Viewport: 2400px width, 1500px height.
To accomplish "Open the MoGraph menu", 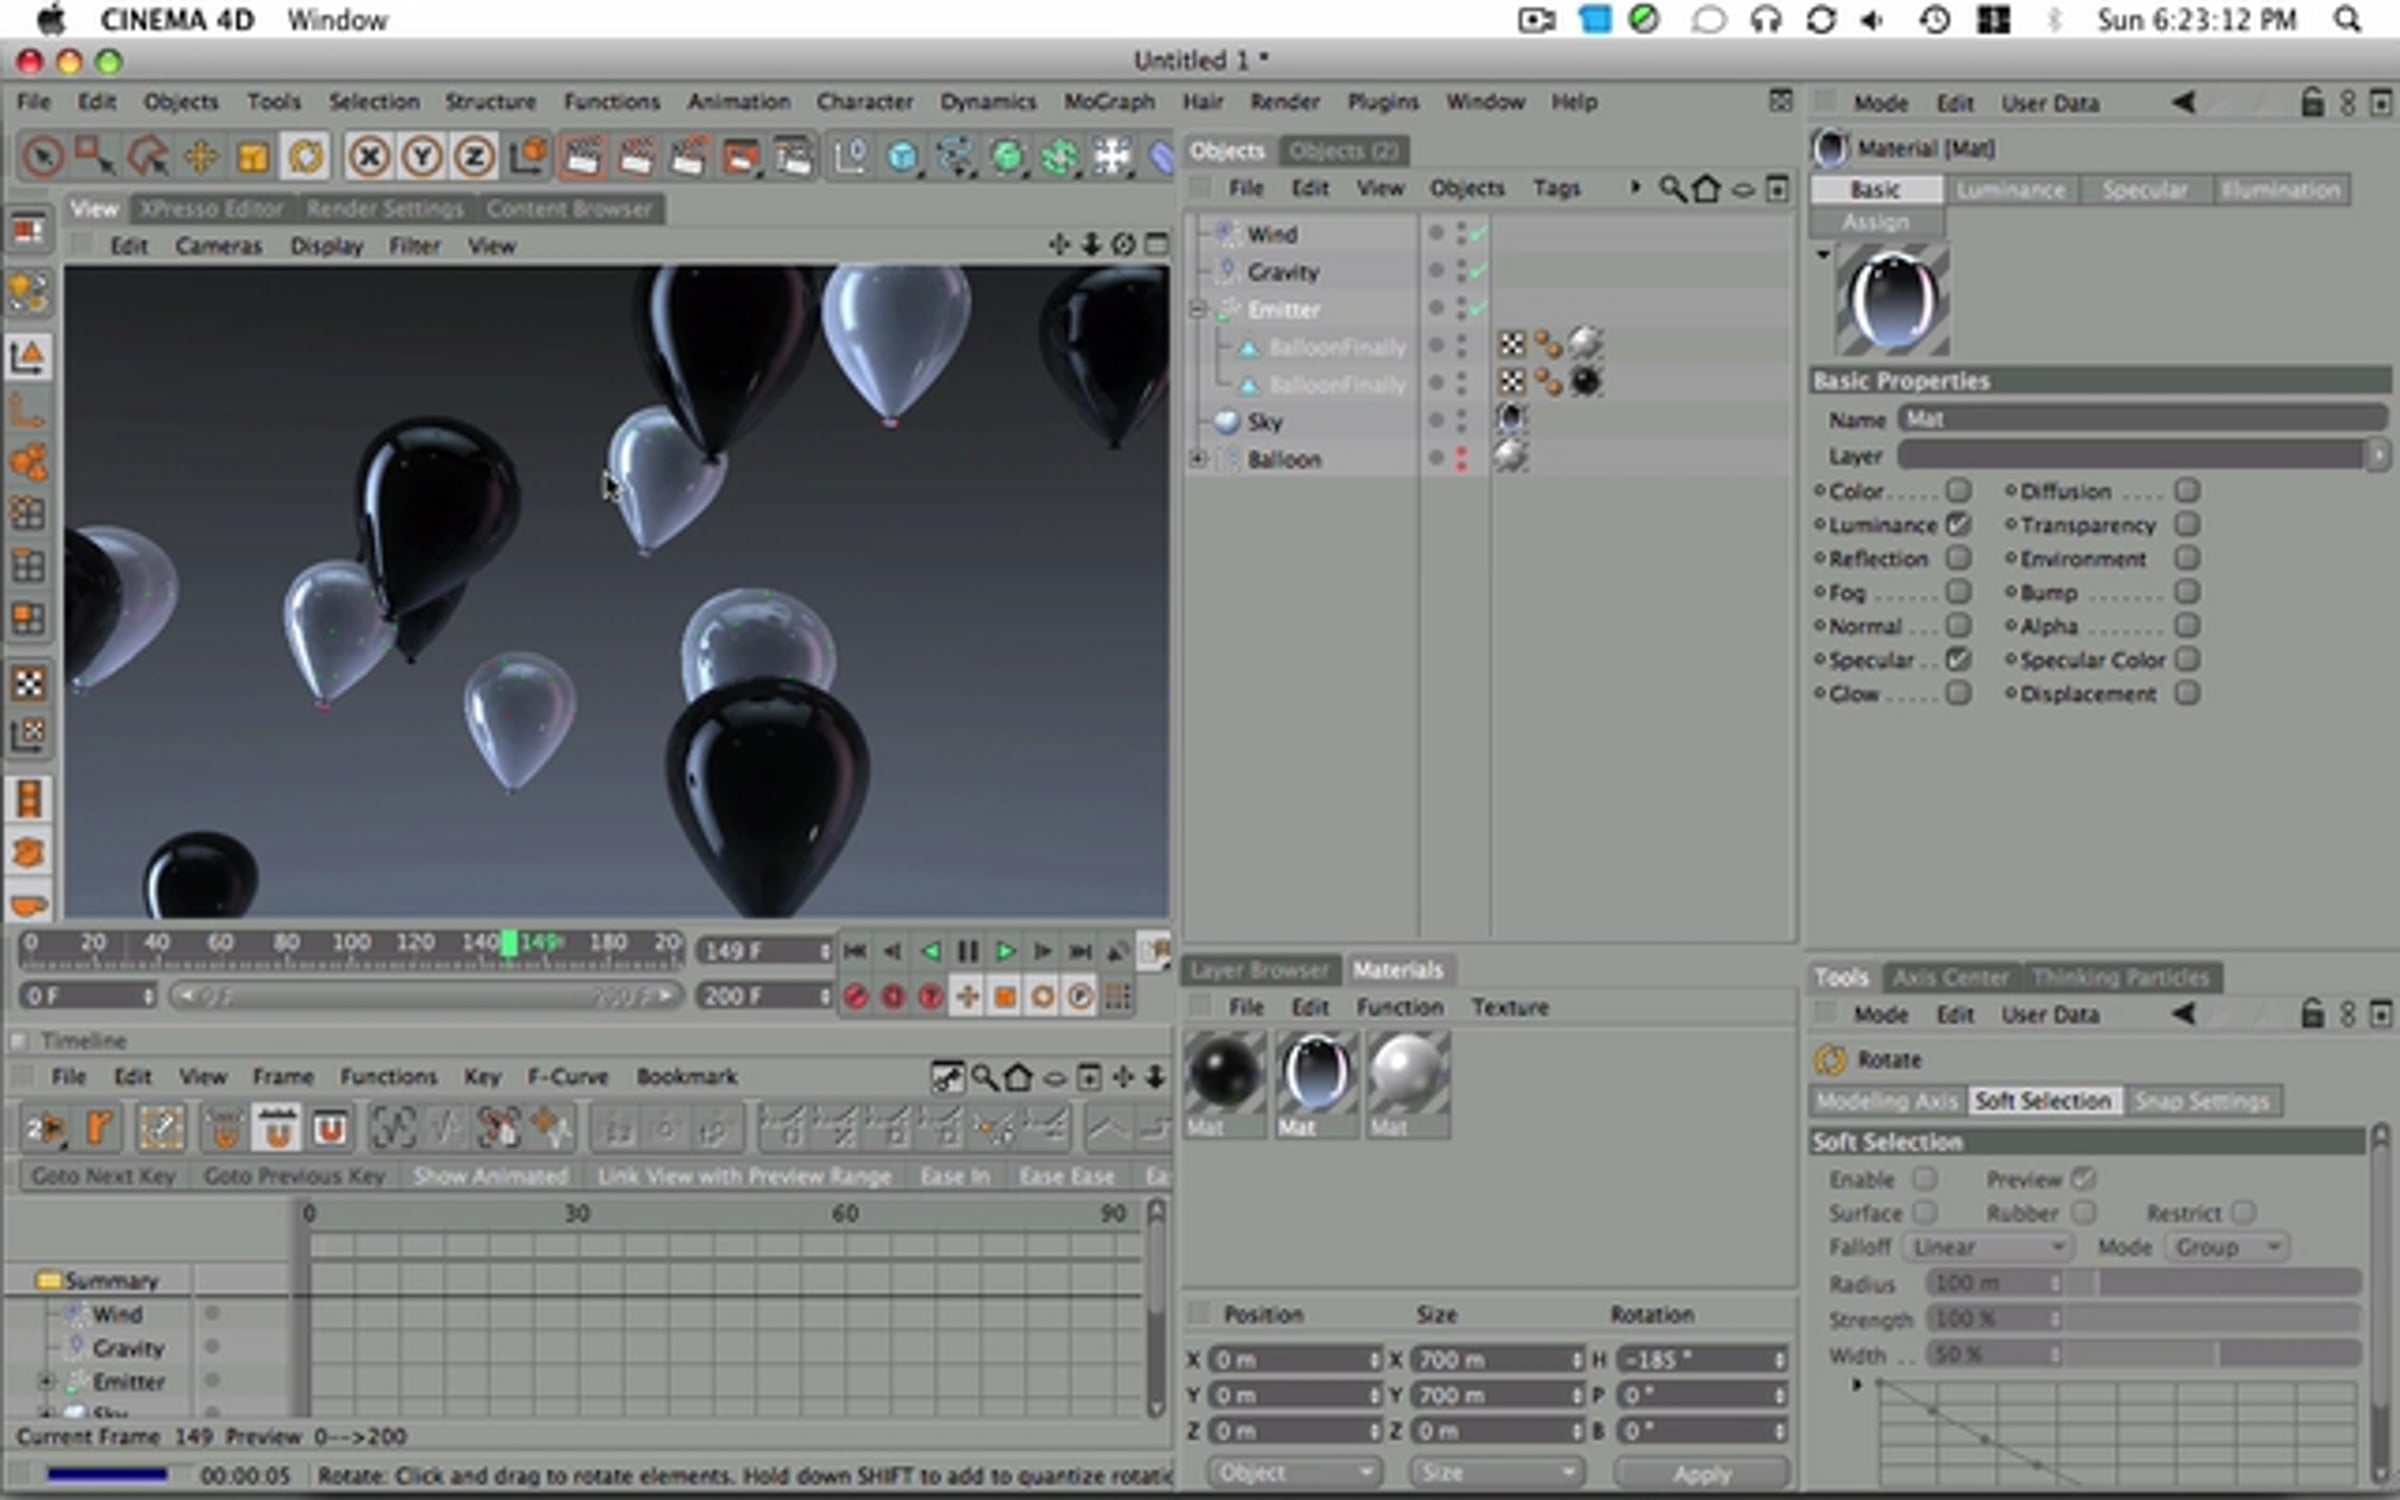I will click(x=1109, y=101).
